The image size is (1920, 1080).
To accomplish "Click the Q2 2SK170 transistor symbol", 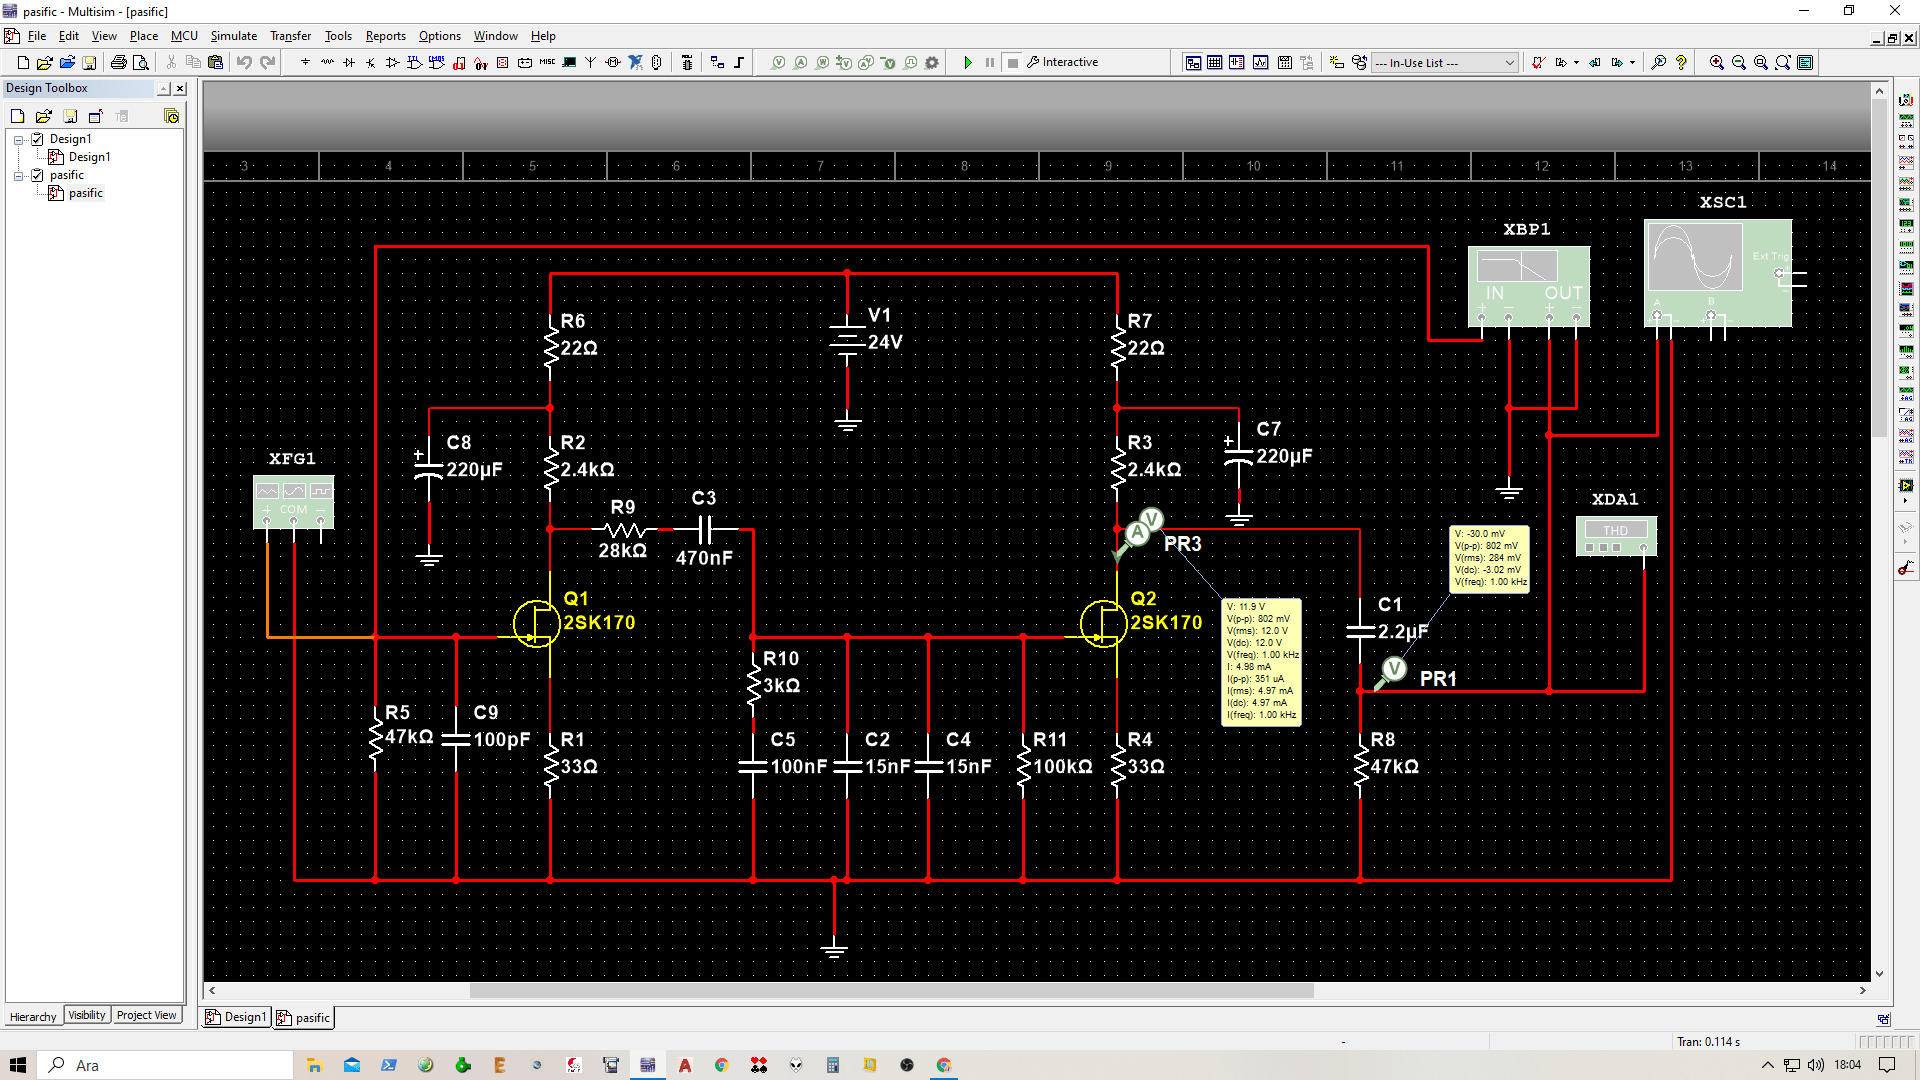I will [1104, 623].
